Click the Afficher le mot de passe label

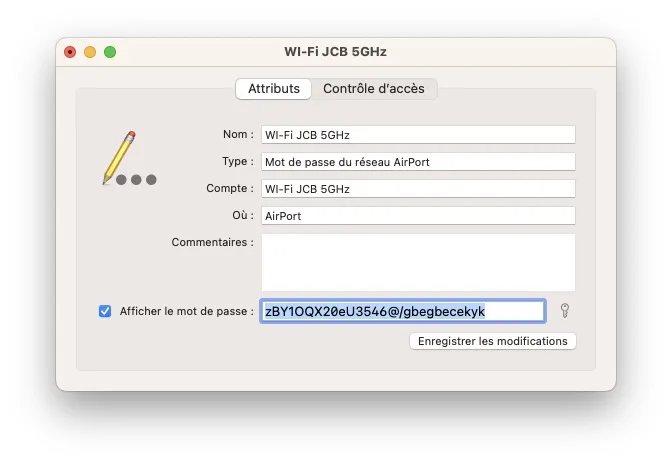186,311
